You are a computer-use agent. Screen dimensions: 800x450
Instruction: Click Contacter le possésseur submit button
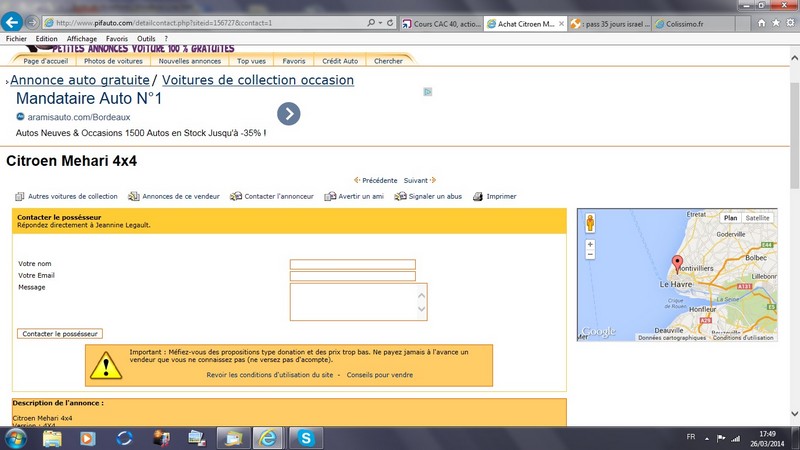click(x=60, y=334)
